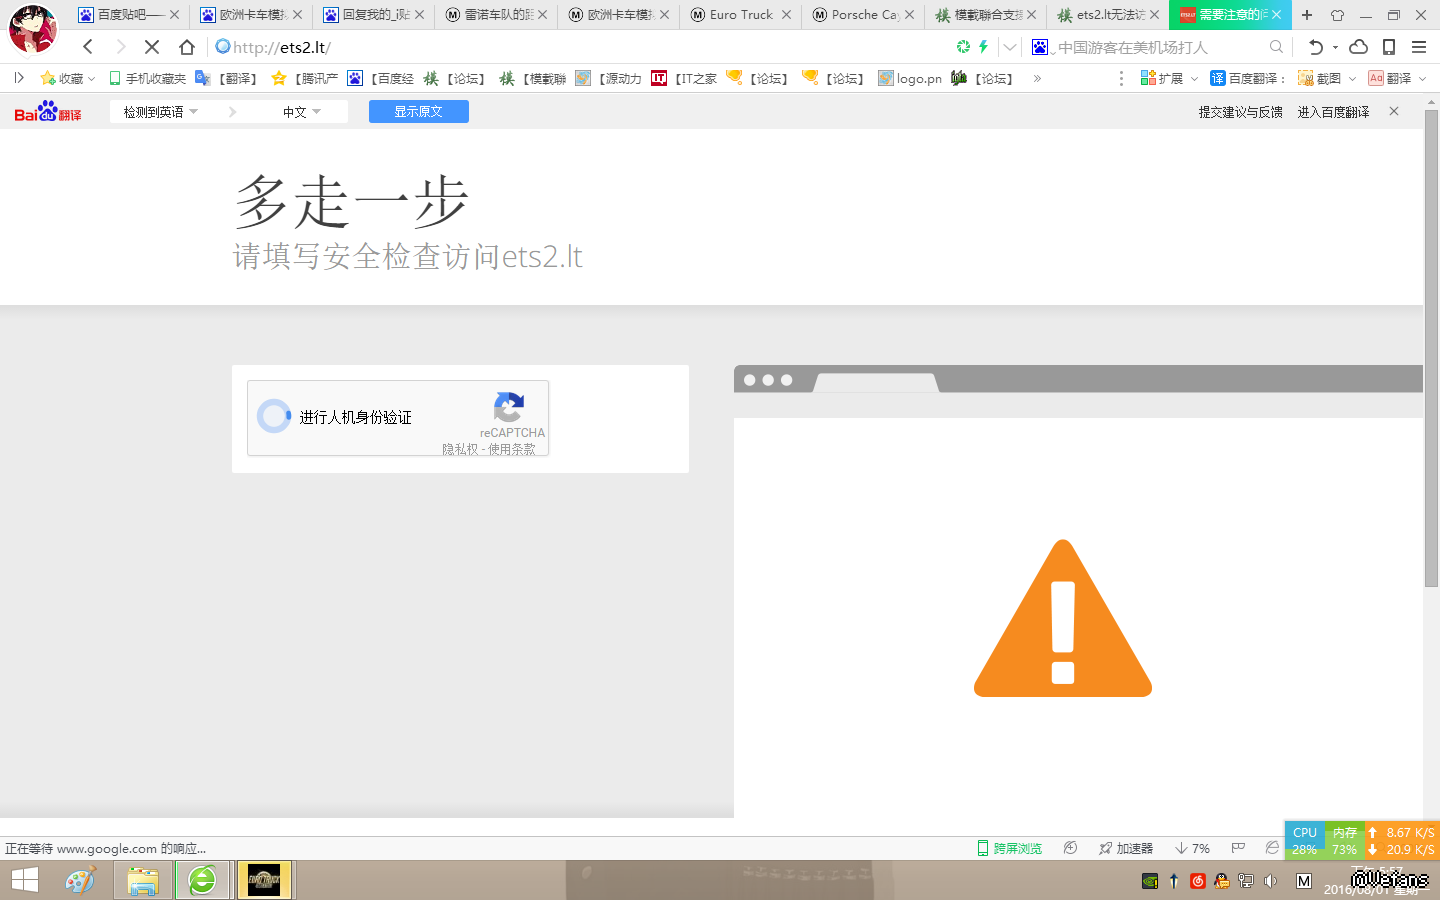1440x900 pixels.
Task: Click the Internet Explorer mode icon in status bar
Action: (1272, 848)
